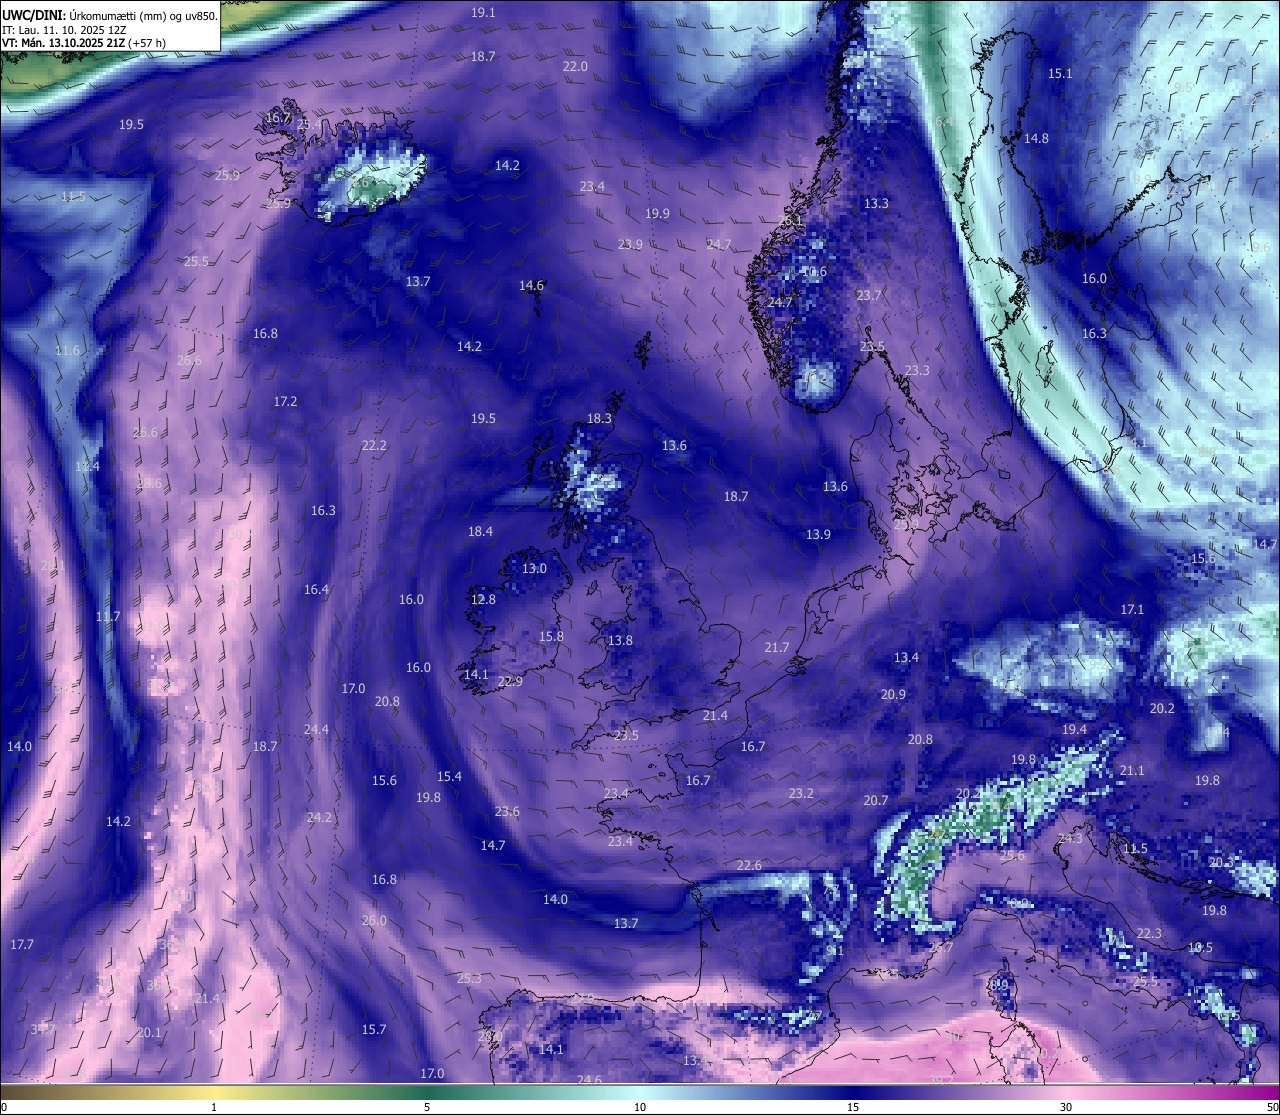Click the 50 tick on the color scale
1280x1115 pixels.
click(1272, 1107)
